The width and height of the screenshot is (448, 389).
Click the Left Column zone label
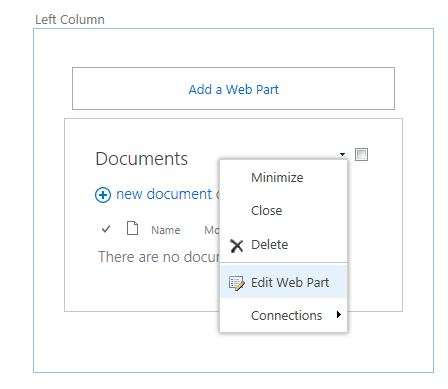point(70,20)
